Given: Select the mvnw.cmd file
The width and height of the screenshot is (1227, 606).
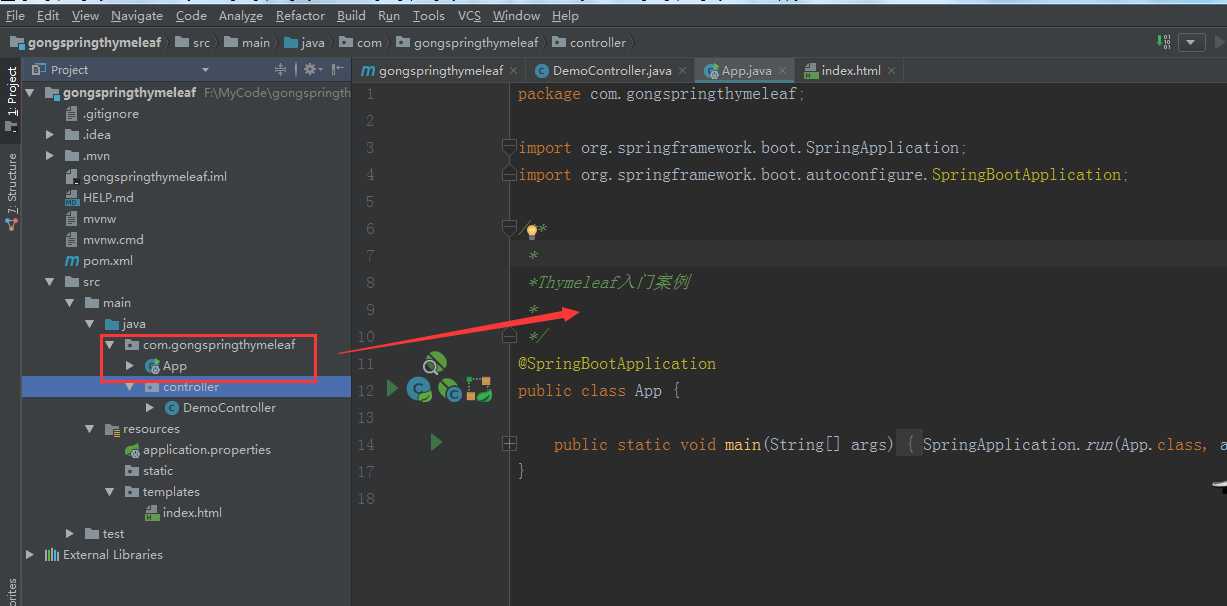Looking at the screenshot, I should [104, 239].
